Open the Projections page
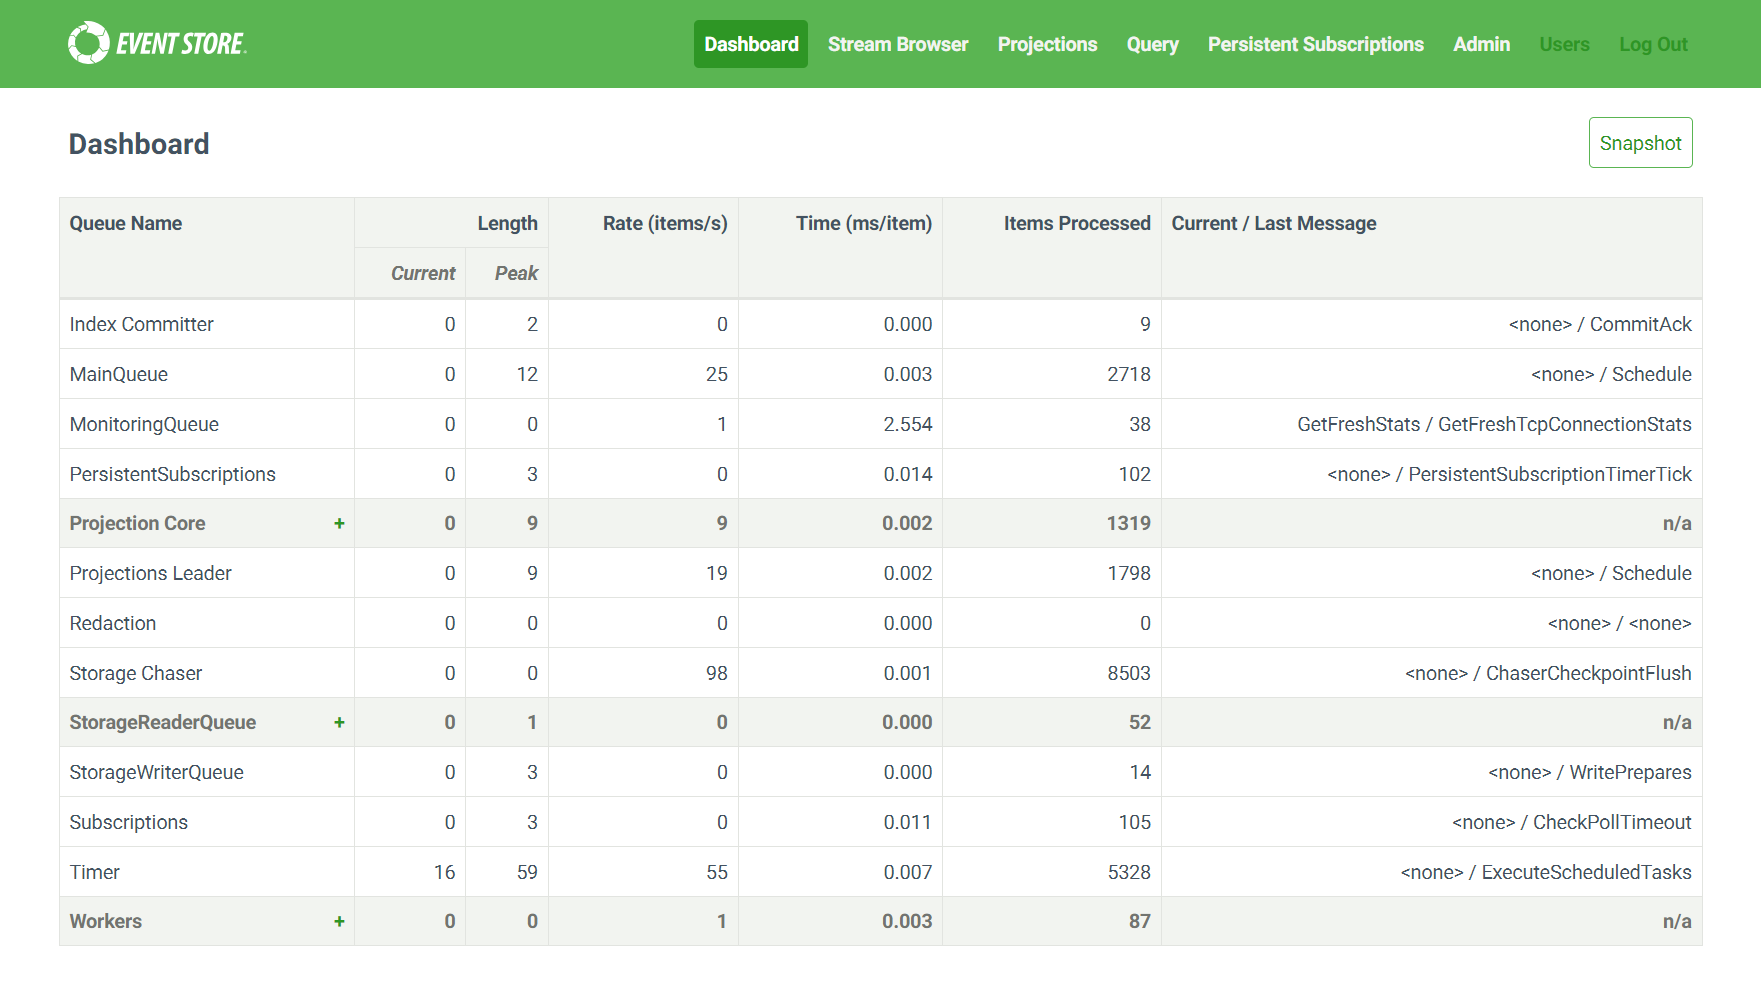This screenshot has width=1761, height=986. (x=1047, y=44)
